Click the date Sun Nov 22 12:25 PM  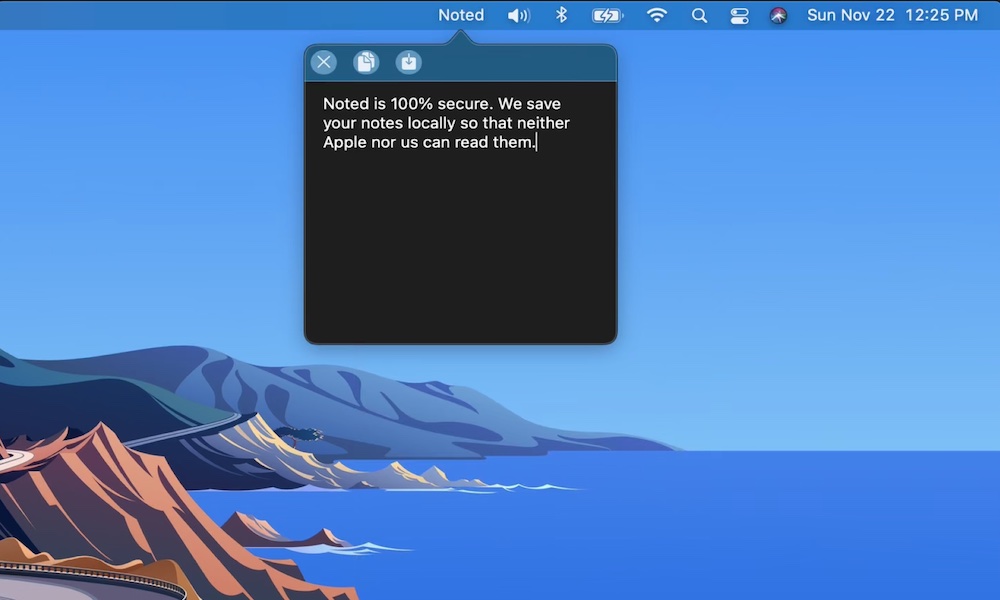[x=892, y=15]
